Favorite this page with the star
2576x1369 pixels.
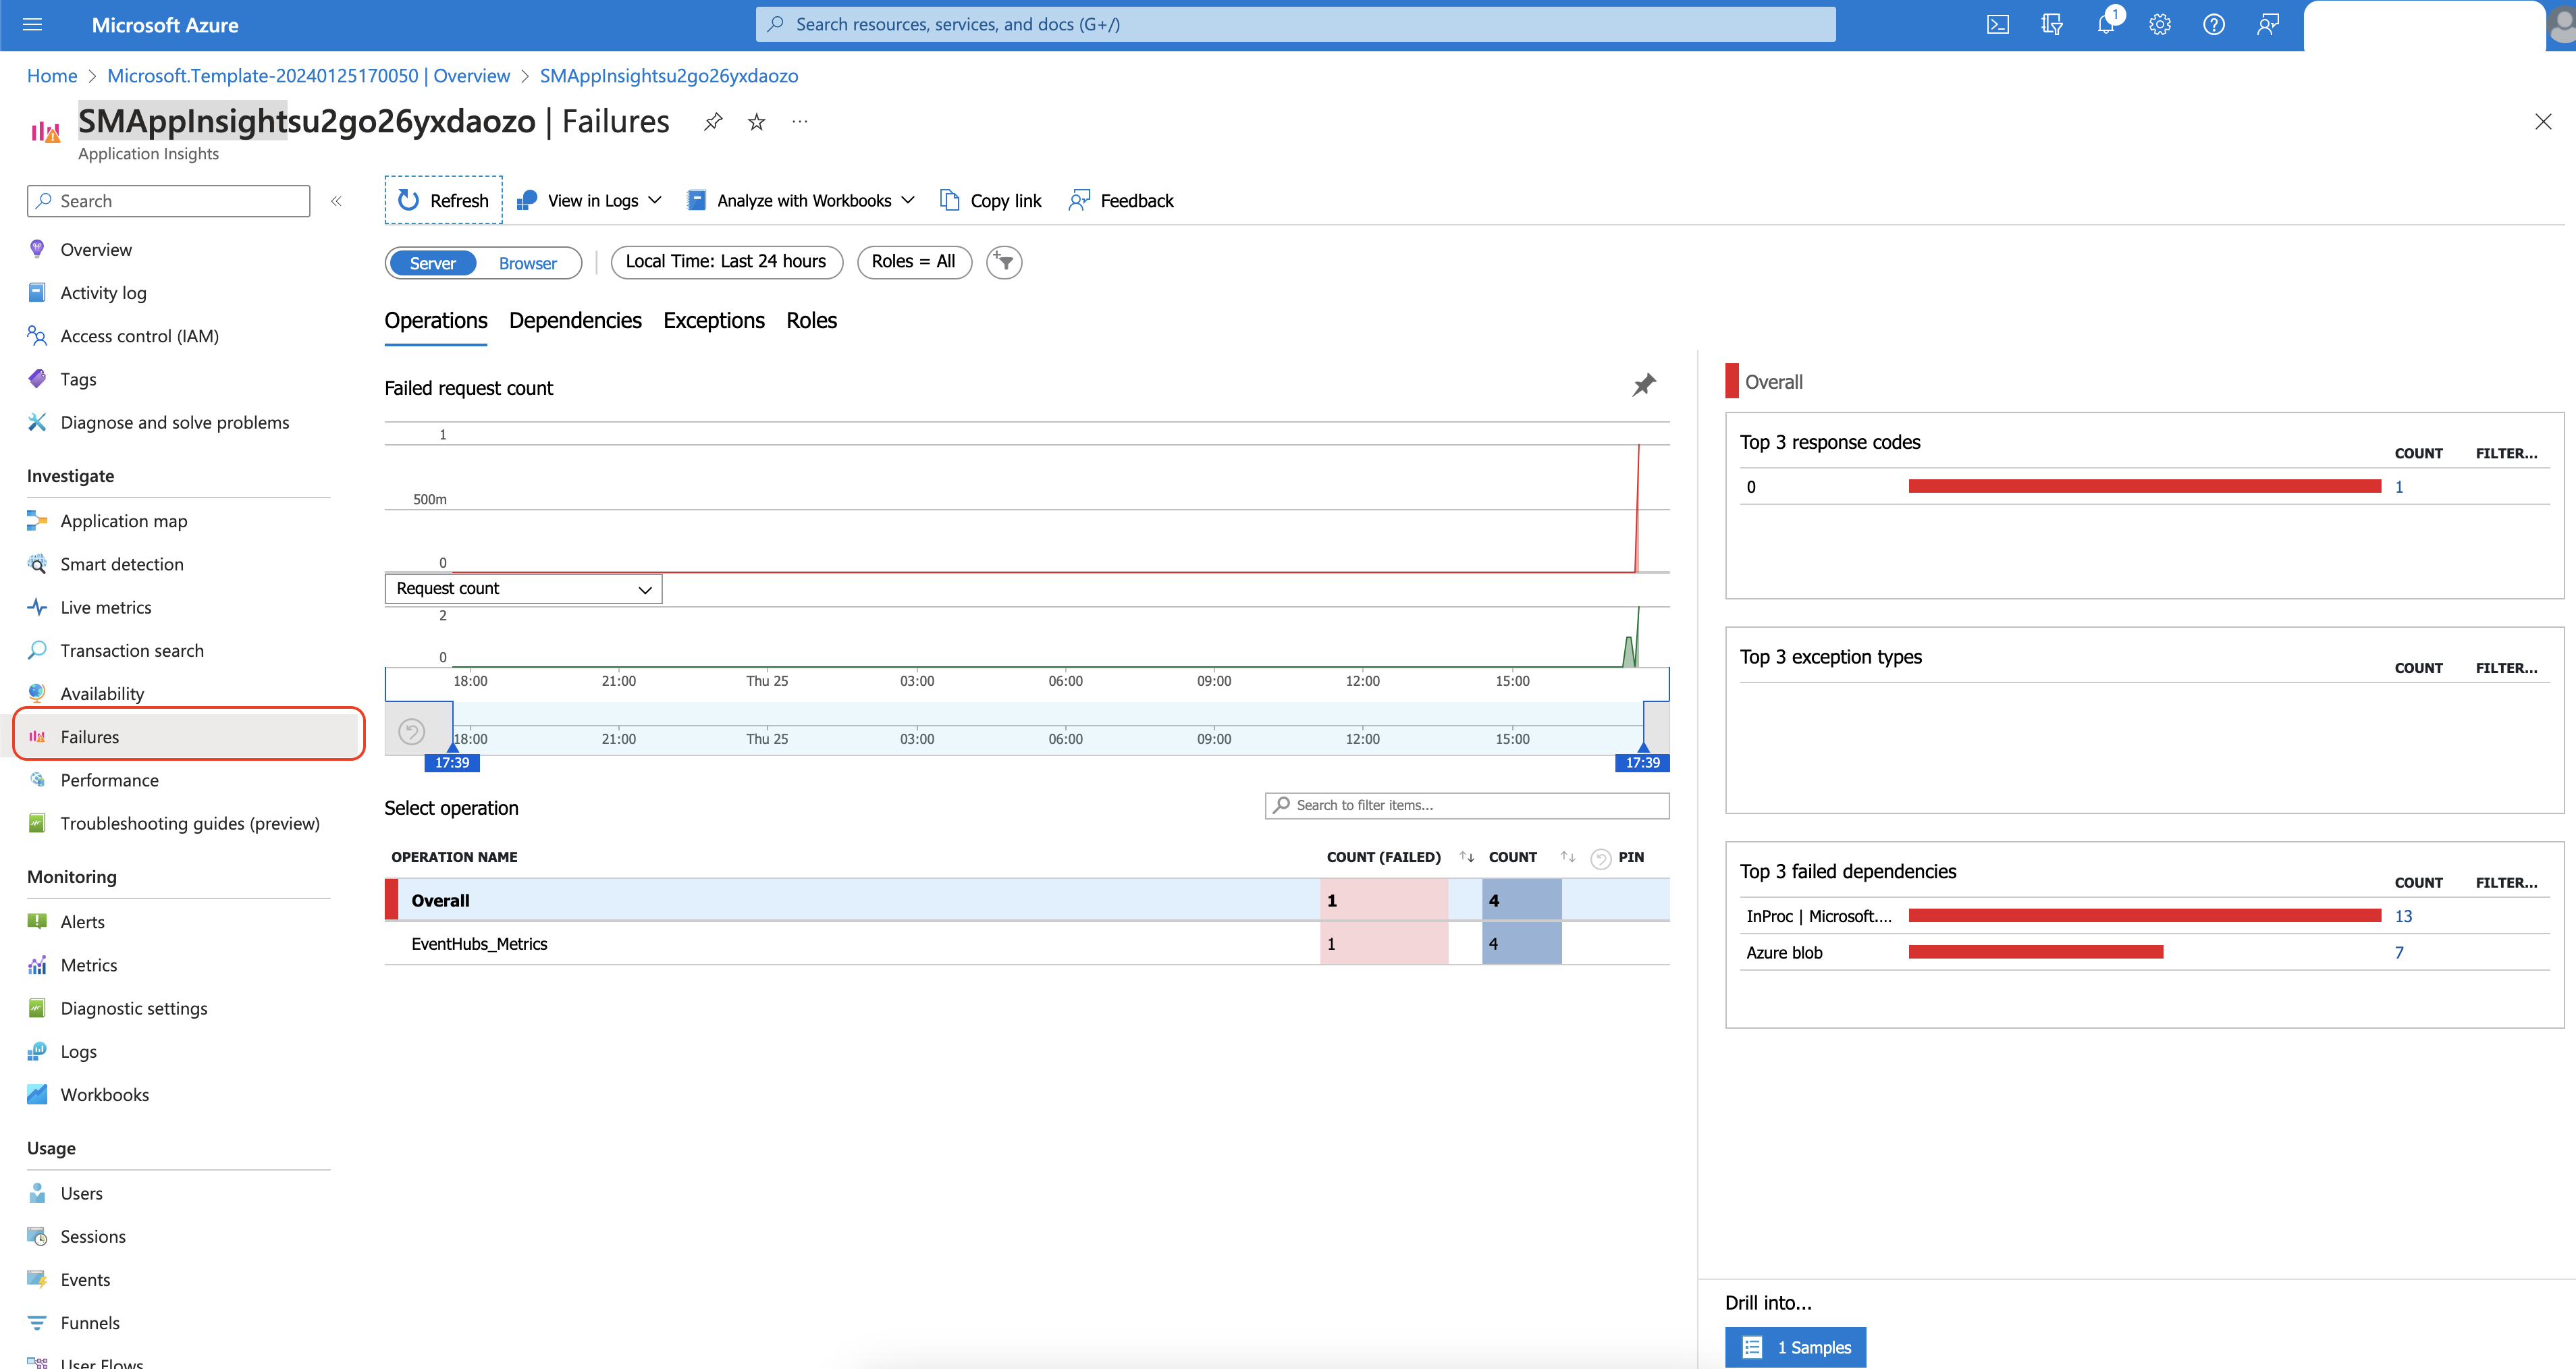pos(756,121)
